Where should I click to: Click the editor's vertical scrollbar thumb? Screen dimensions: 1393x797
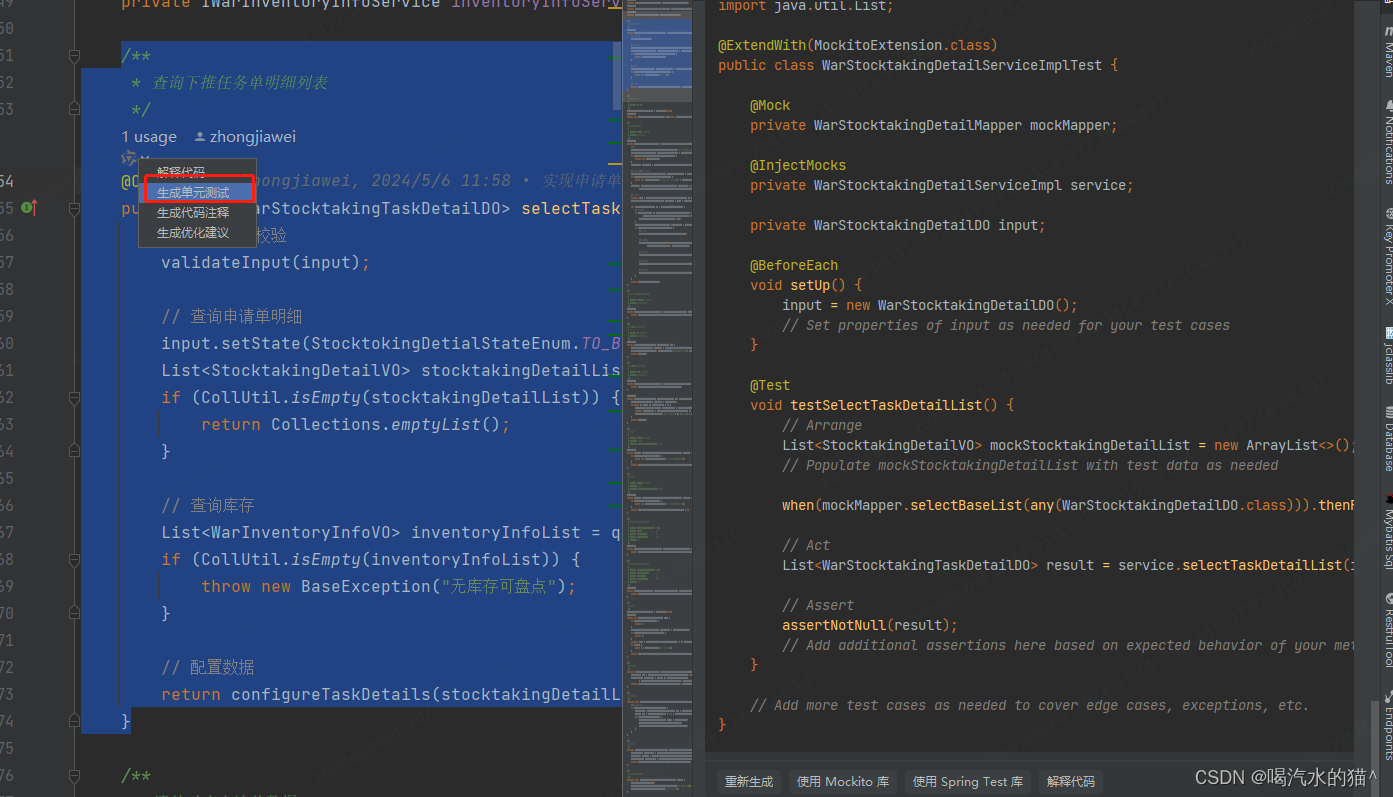(x=616, y=75)
